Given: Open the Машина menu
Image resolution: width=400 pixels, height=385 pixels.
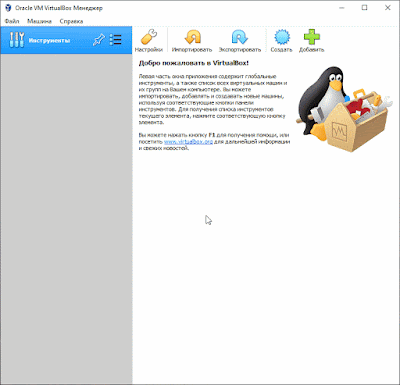Looking at the screenshot, I should 39,21.
